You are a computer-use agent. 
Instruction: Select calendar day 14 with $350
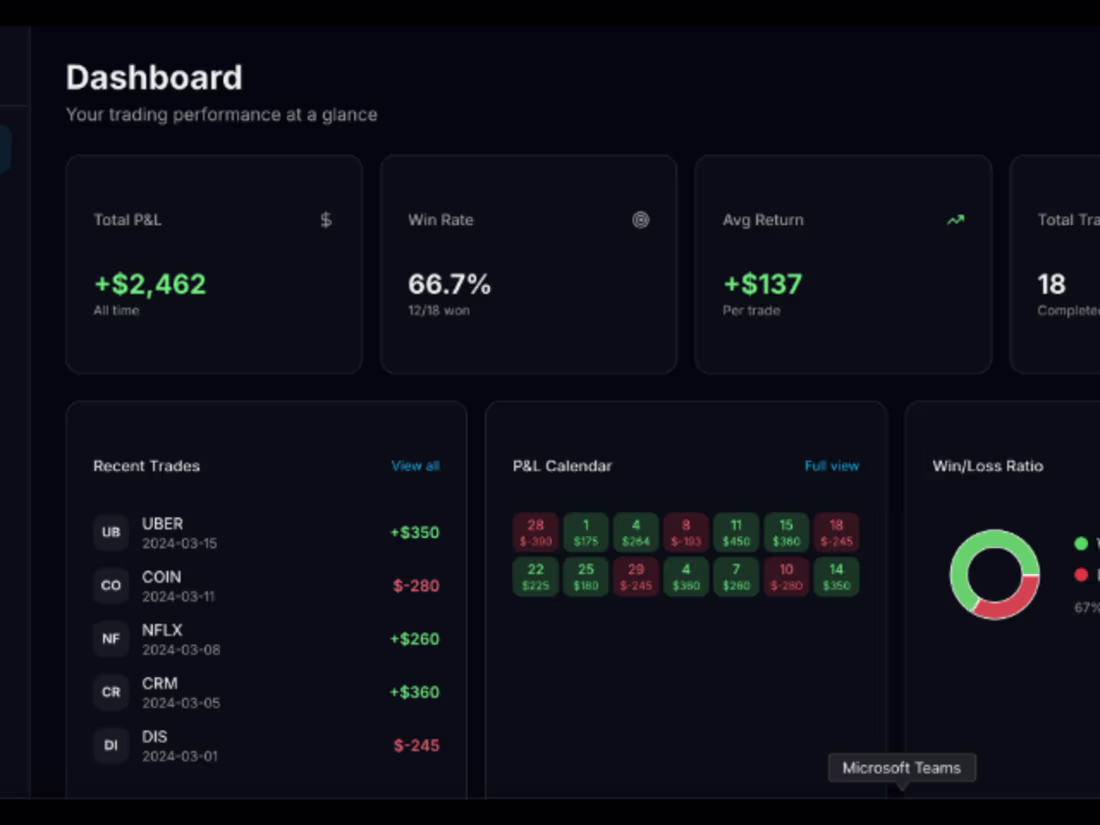(836, 577)
